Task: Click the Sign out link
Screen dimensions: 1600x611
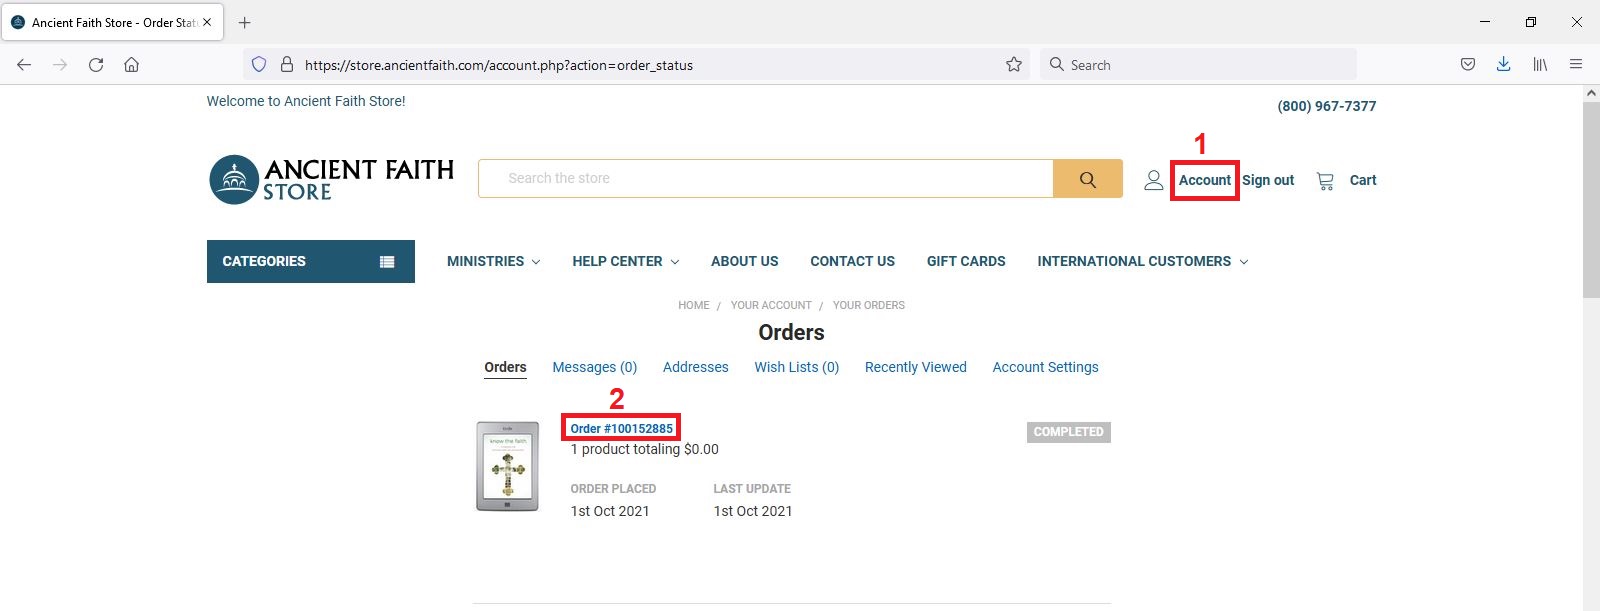Action: coord(1268,180)
